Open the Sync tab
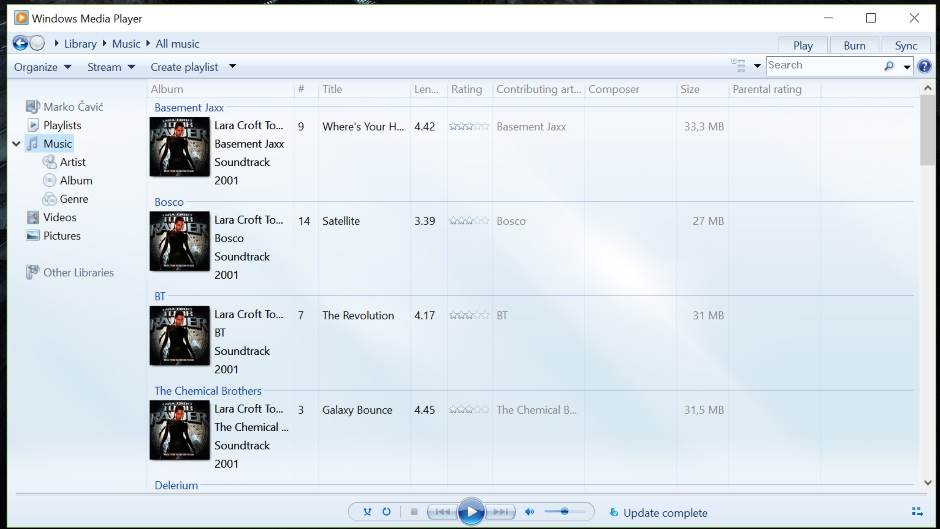Screen dimensions: 940x529 (x=906, y=45)
